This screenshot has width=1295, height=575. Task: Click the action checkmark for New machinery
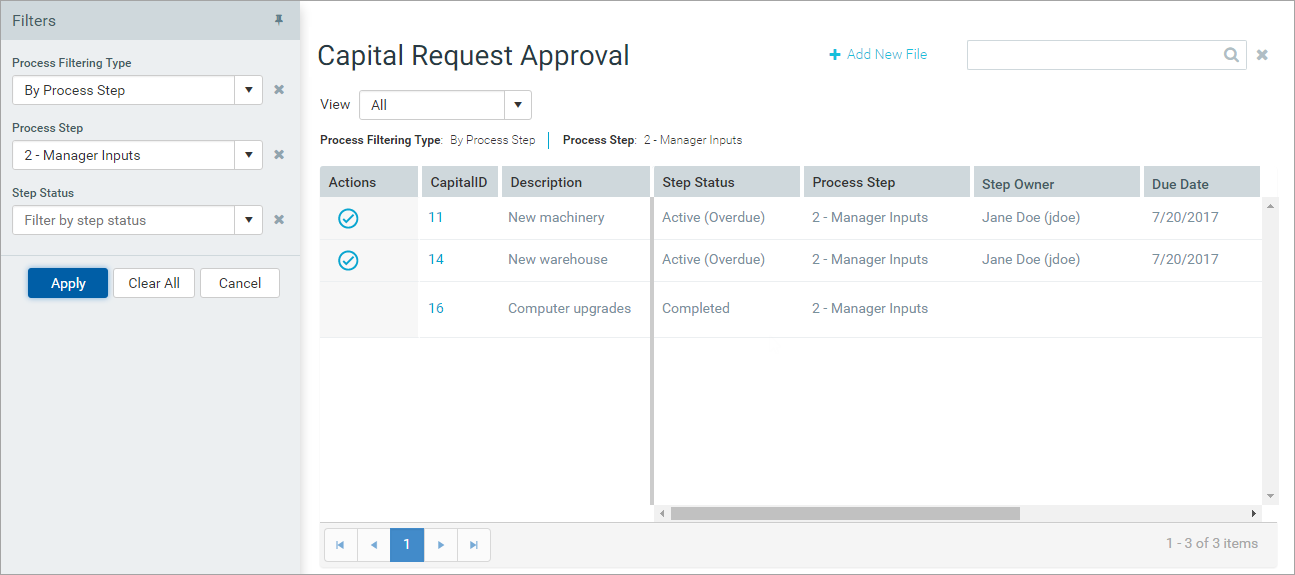point(348,218)
